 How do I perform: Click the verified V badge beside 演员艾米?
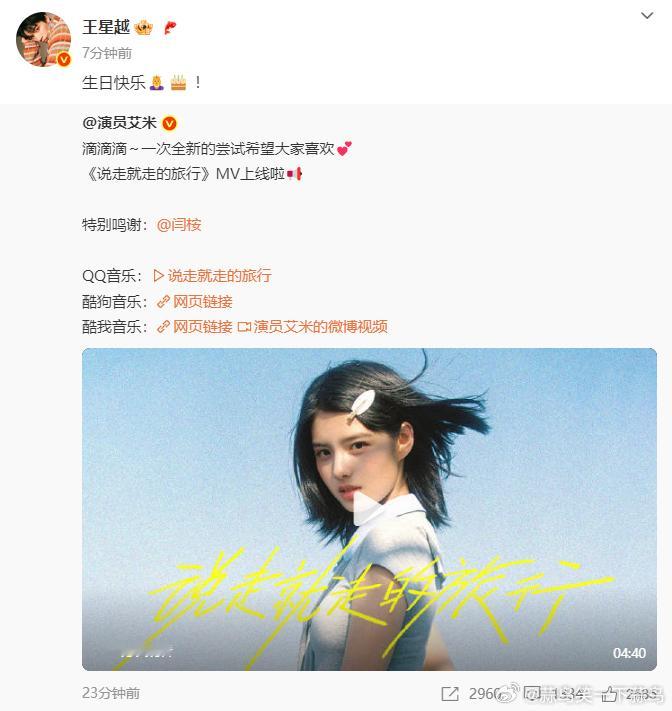click(170, 123)
